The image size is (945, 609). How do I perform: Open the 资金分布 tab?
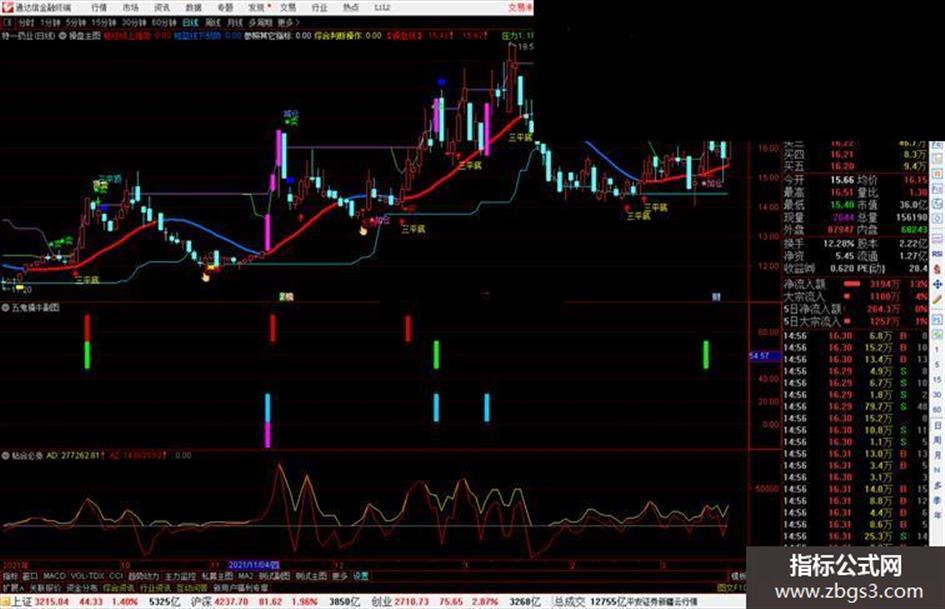pos(82,587)
